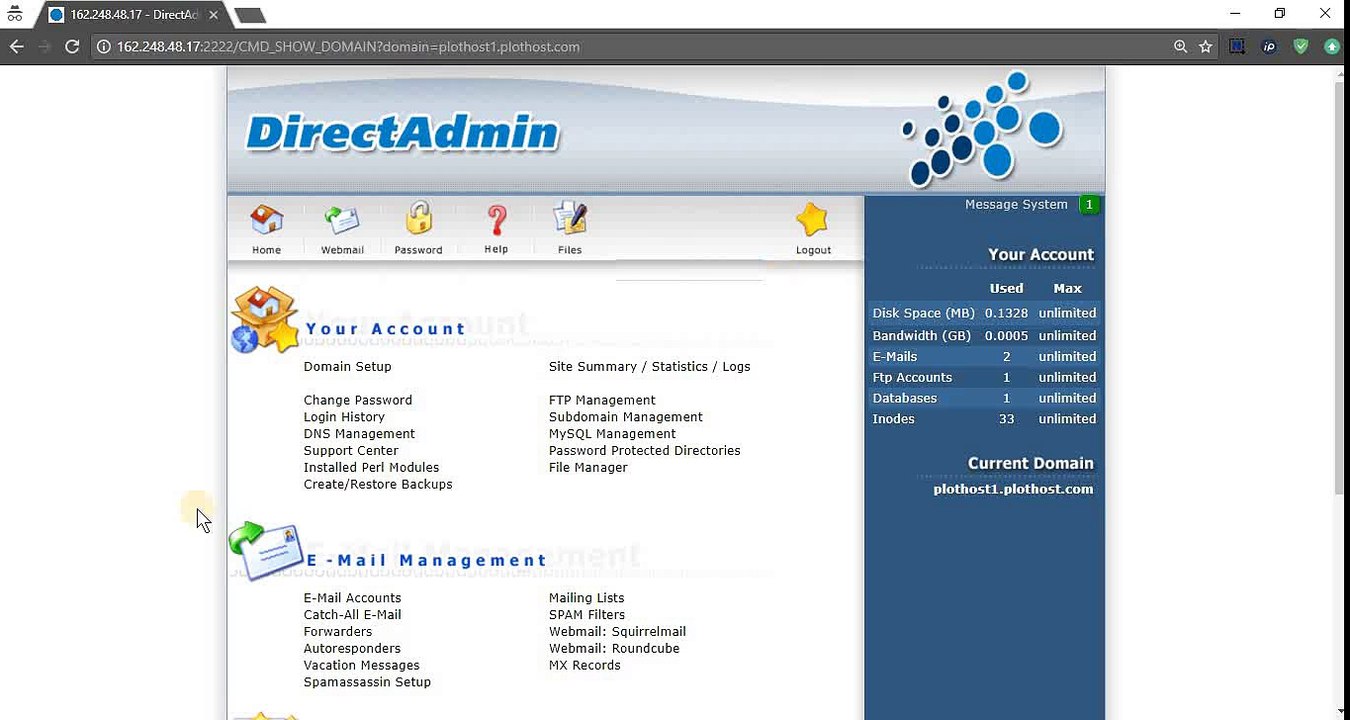Open Change Password link
This screenshot has width=1350, height=720.
(x=358, y=400)
